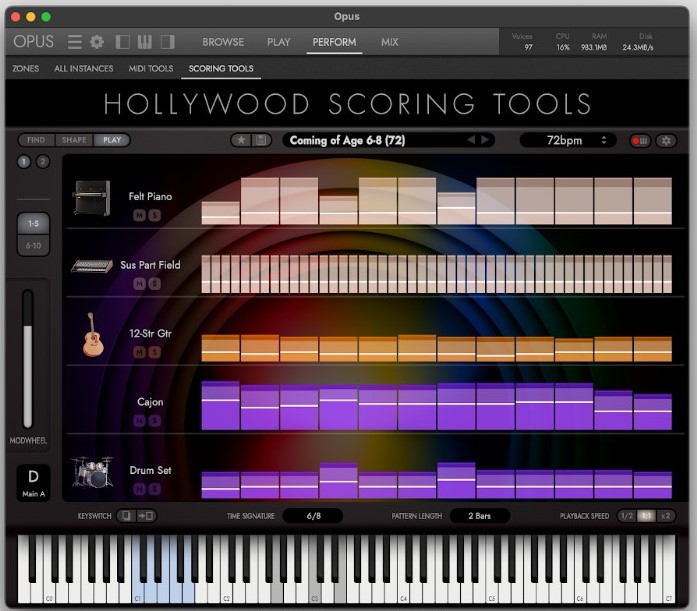Open the 72bpm tempo dropdown
The height and width of the screenshot is (611, 697).
click(568, 140)
